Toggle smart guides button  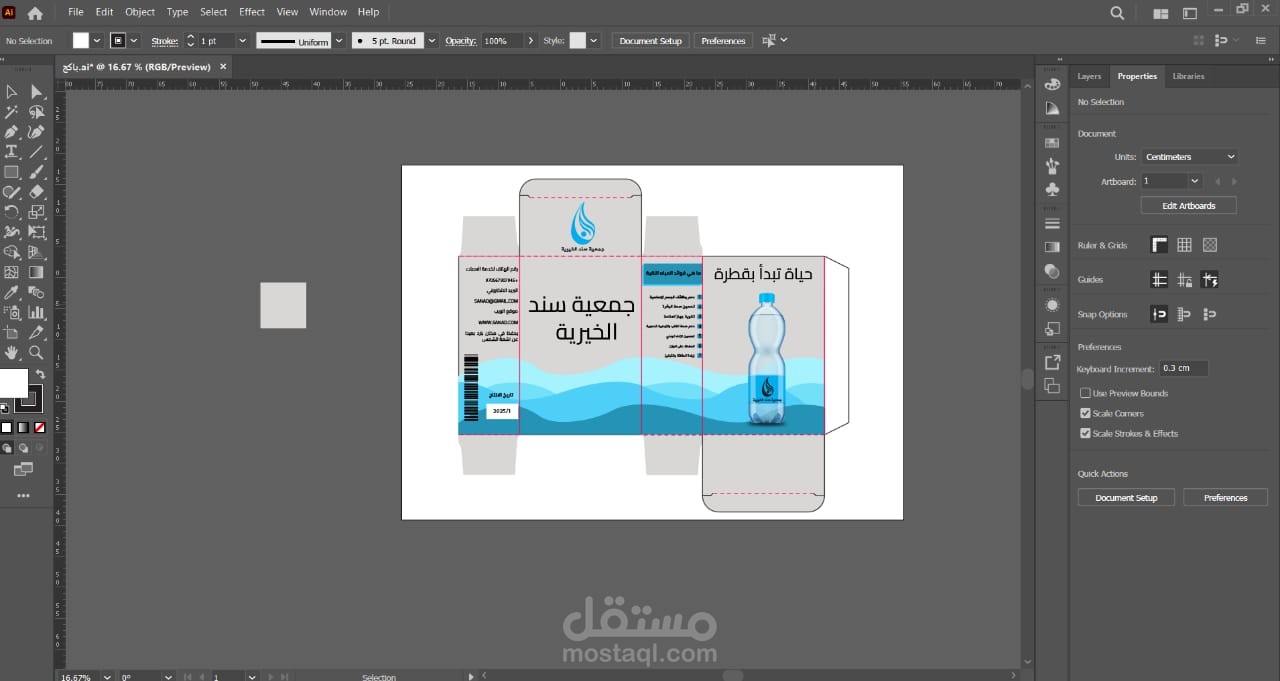(x=1210, y=280)
